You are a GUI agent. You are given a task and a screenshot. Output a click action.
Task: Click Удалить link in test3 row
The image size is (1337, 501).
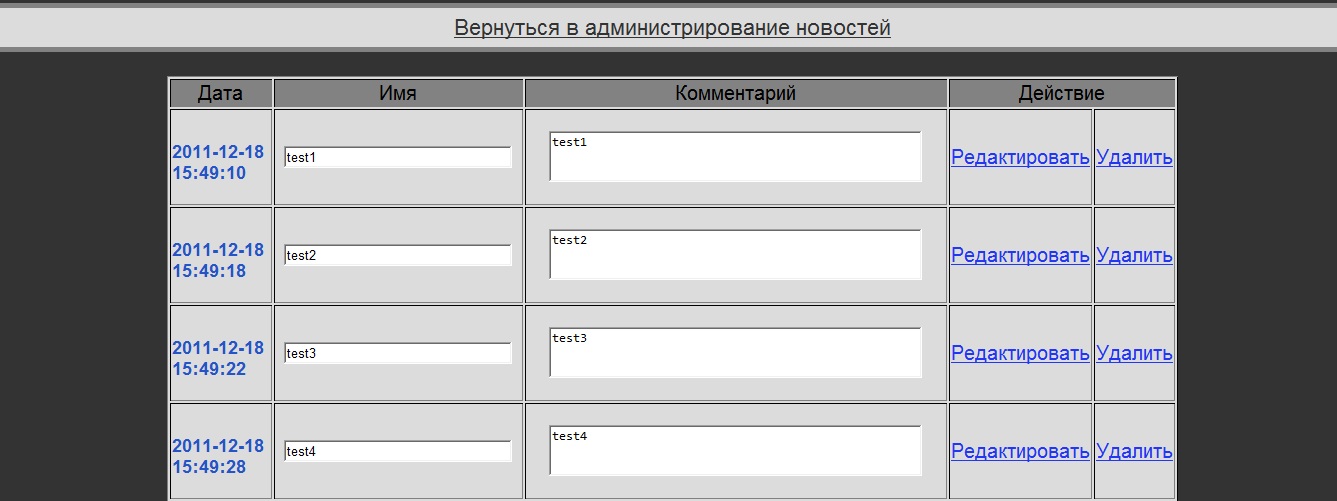pos(1134,353)
